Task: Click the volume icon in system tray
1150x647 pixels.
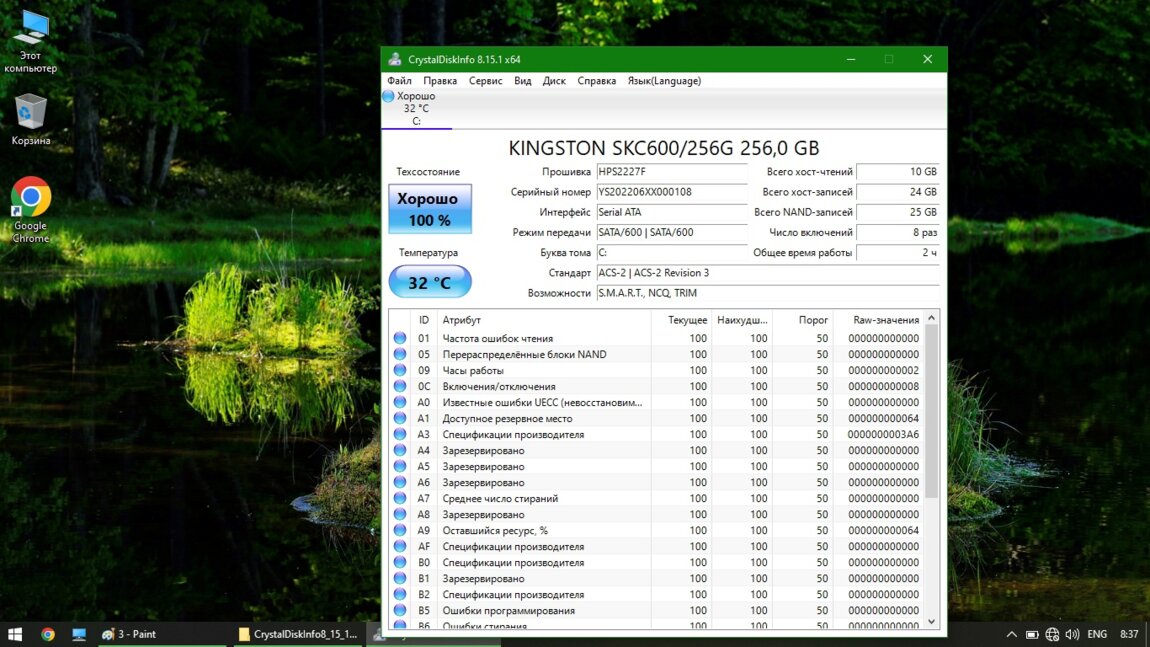Action: coord(1072,634)
